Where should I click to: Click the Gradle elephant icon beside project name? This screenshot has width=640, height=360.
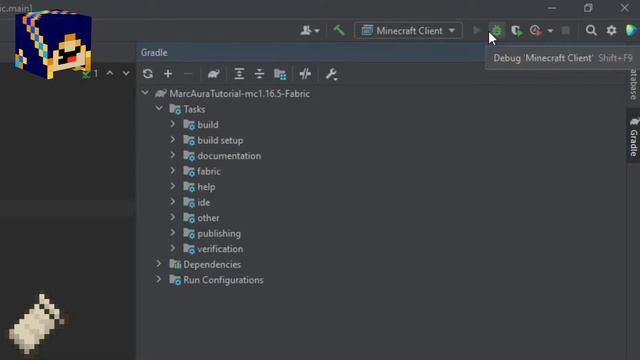(x=161, y=93)
